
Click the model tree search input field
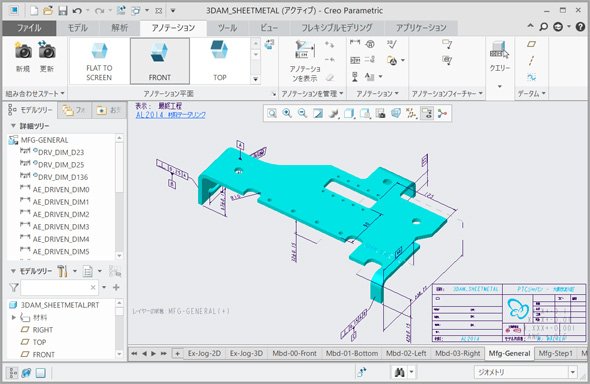(59, 288)
